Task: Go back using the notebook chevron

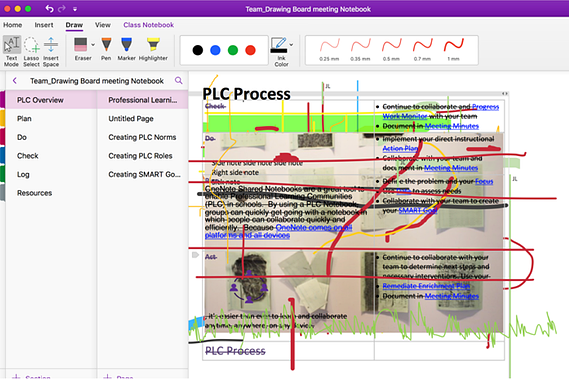Action: pos(15,81)
